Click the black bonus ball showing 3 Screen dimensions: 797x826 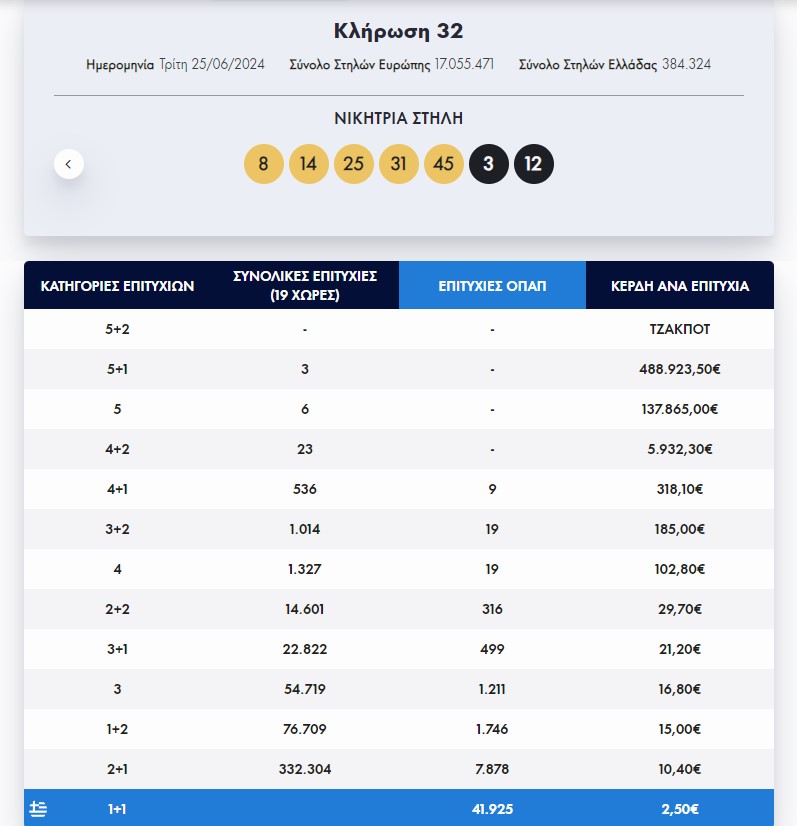489,163
